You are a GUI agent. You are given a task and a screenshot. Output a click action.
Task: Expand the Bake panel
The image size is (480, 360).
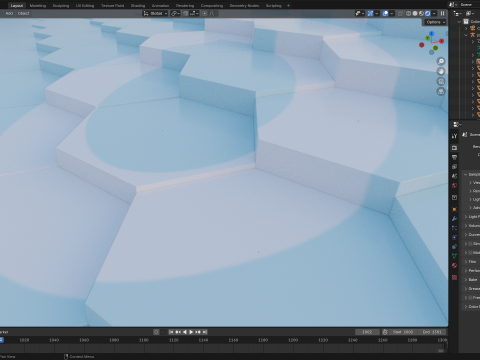471,280
